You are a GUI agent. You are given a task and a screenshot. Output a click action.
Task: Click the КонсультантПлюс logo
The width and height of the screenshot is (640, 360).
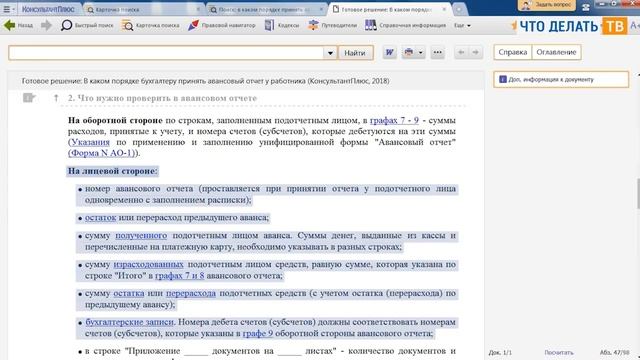(x=48, y=9)
